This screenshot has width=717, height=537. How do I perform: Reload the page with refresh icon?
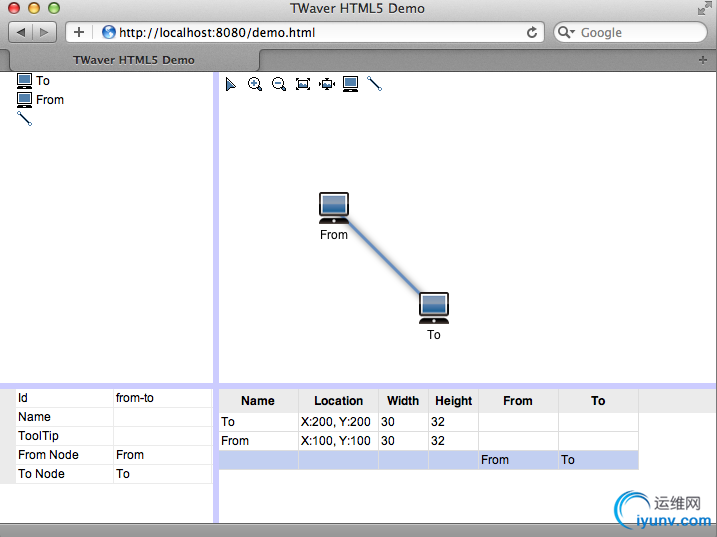(531, 32)
